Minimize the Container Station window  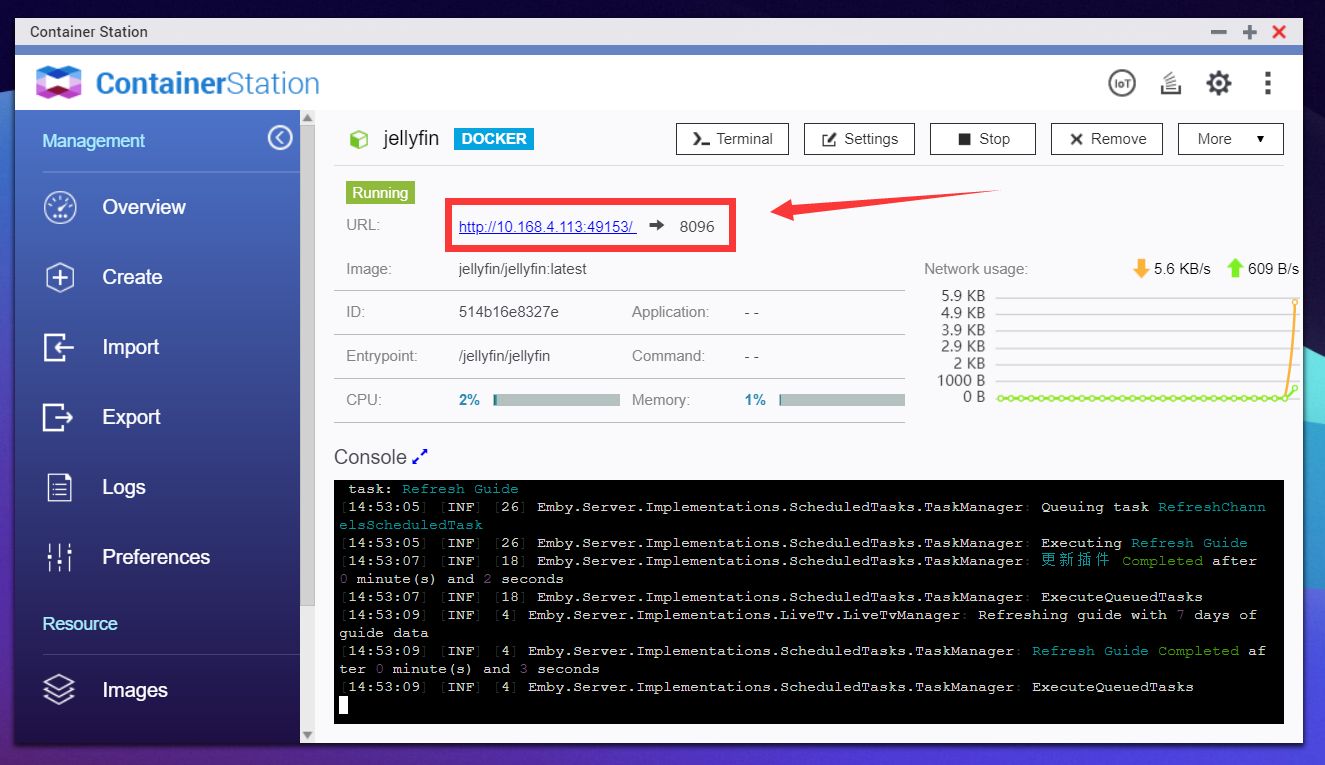point(1218,32)
